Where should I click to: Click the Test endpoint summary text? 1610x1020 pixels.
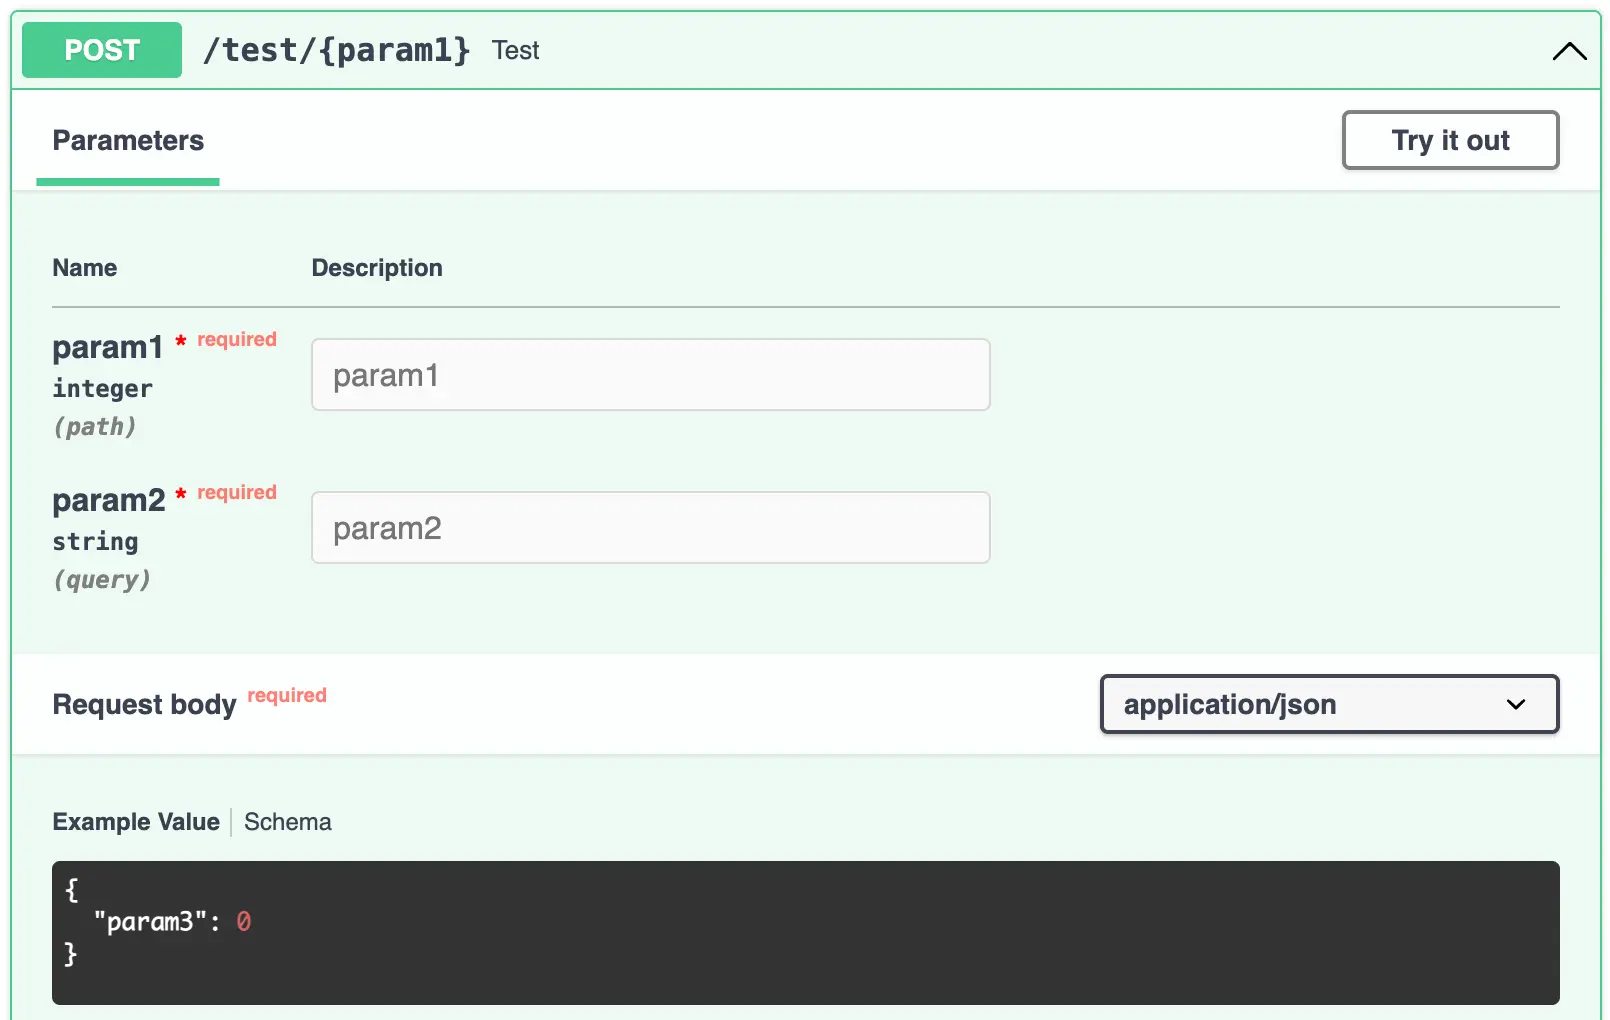[x=516, y=50]
